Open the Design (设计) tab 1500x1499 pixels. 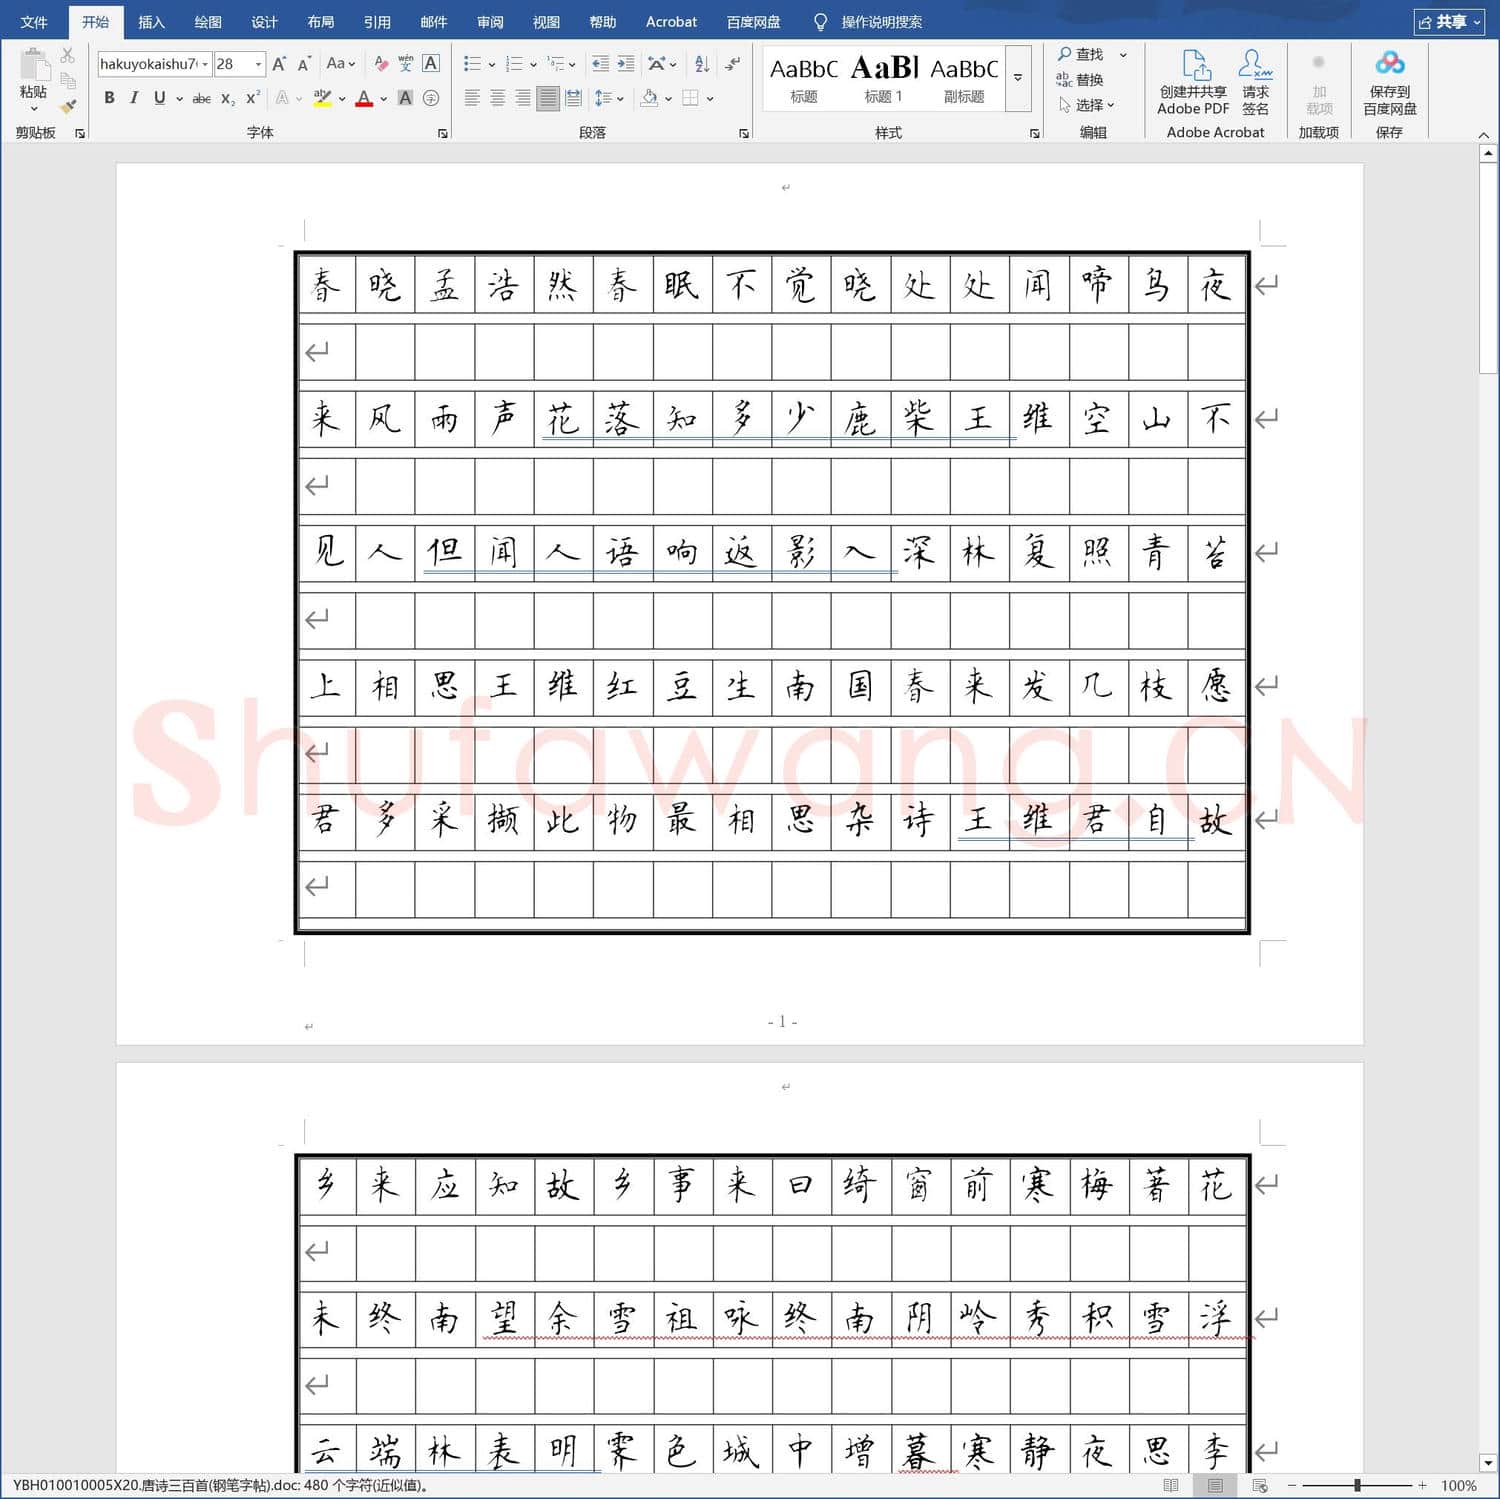pyautogui.click(x=264, y=22)
